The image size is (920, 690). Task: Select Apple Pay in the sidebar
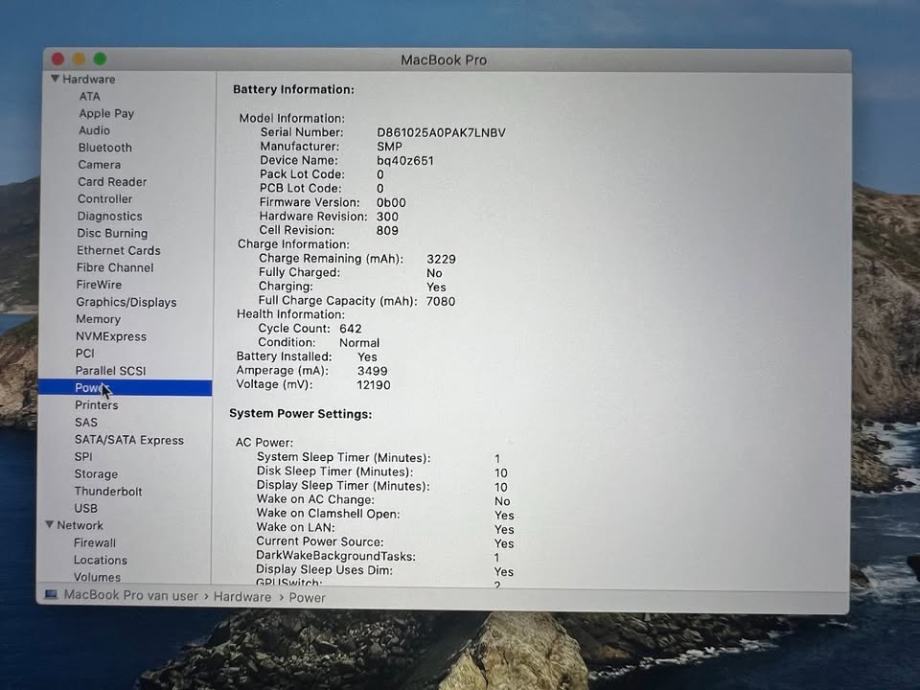pyautogui.click(x=106, y=113)
